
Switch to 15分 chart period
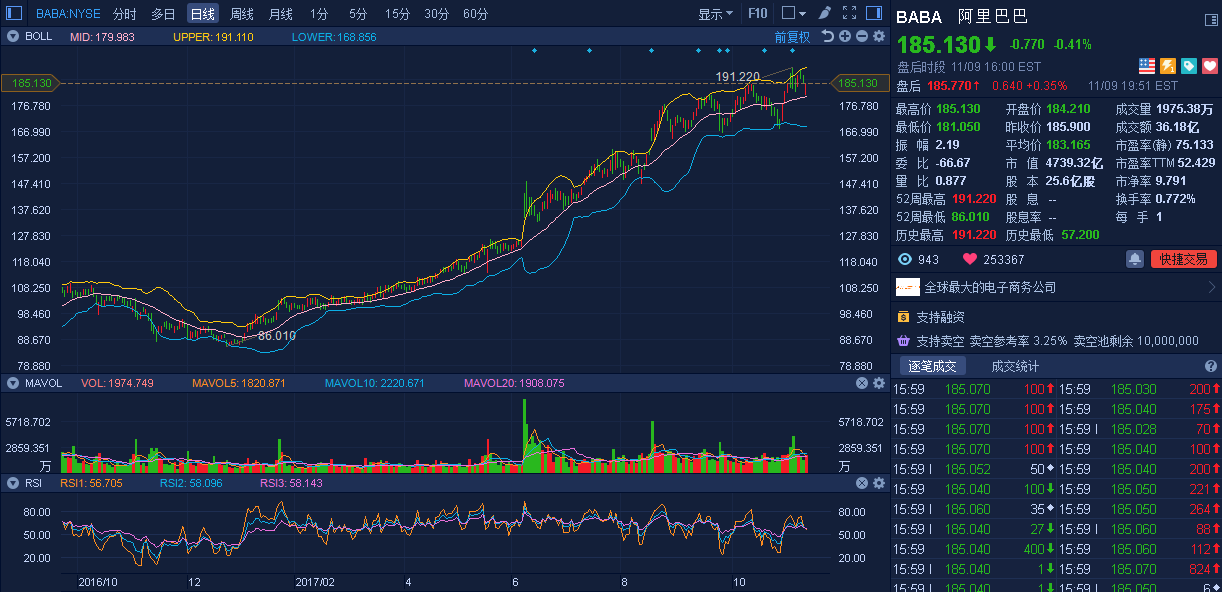(x=397, y=14)
